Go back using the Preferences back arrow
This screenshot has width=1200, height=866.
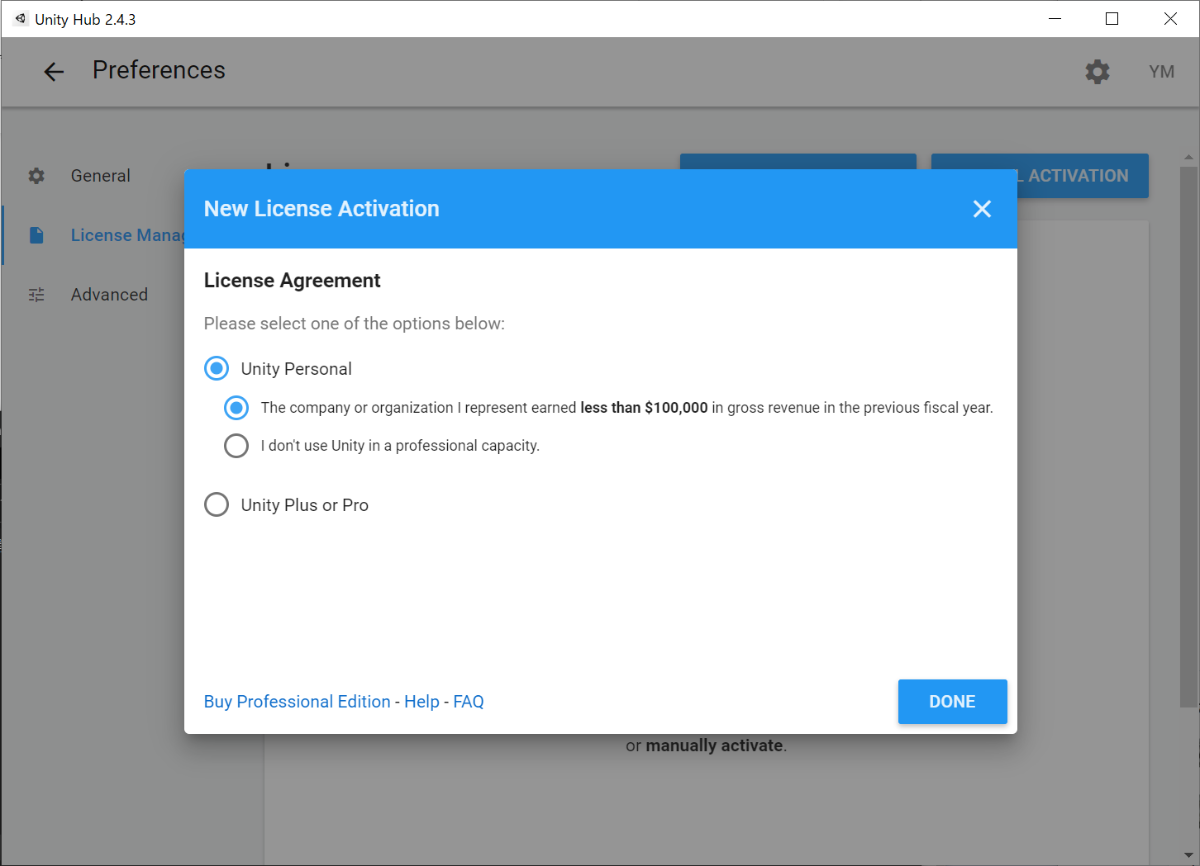(x=54, y=71)
